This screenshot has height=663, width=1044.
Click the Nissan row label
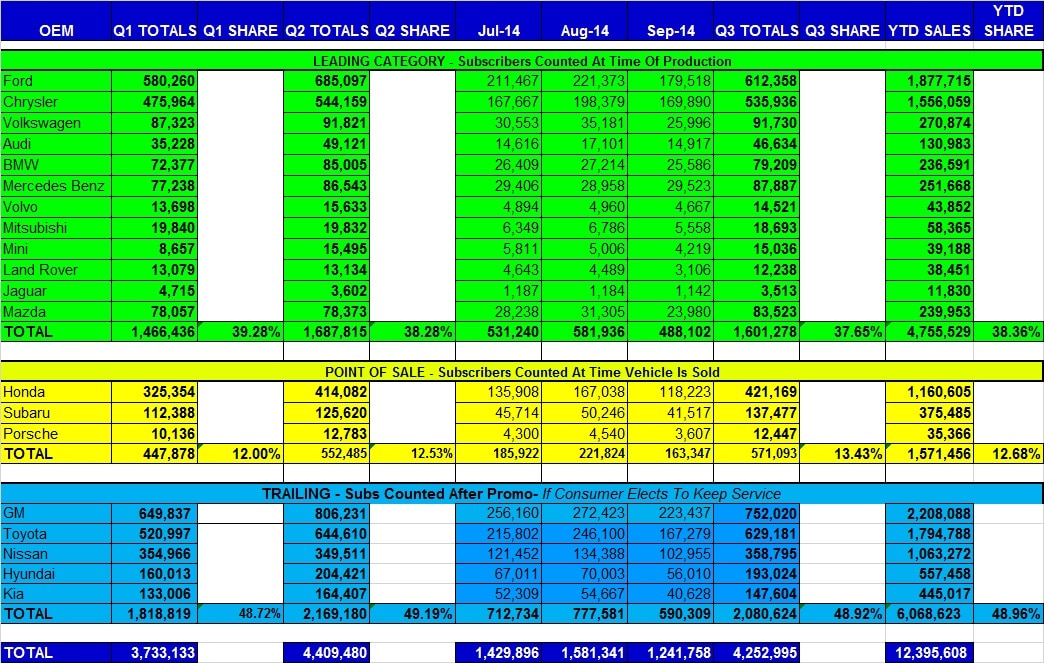click(56, 554)
